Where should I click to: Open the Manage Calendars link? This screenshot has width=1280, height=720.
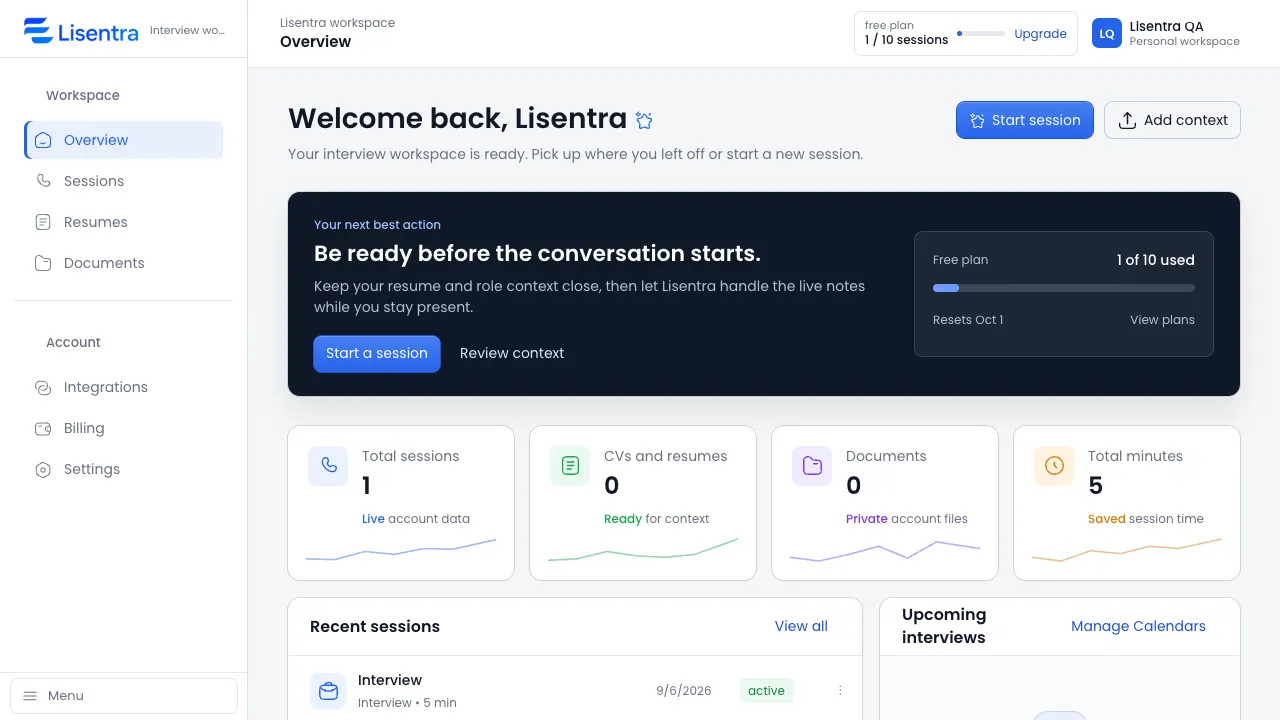coord(1138,626)
